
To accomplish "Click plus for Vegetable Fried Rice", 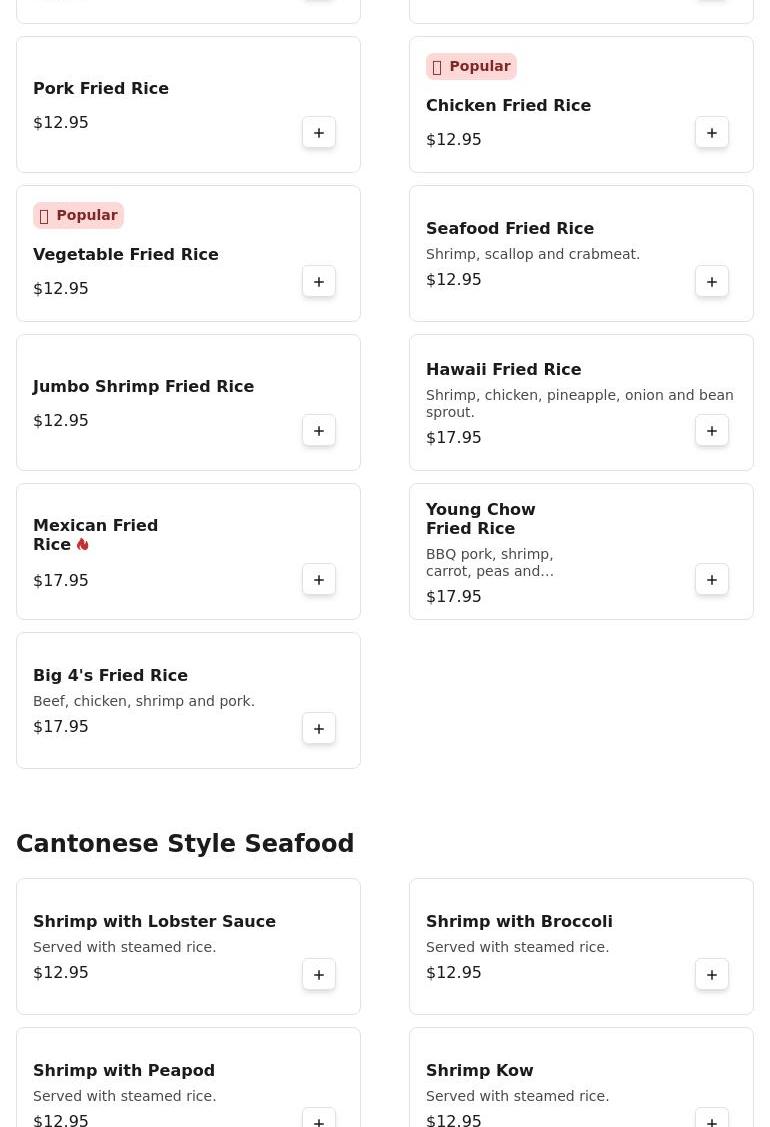I will (x=319, y=282).
